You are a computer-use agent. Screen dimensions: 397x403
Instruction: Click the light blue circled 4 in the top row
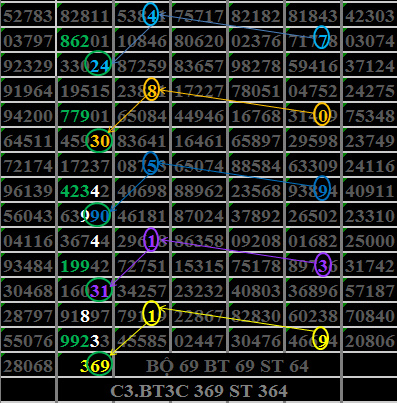tap(151, 15)
